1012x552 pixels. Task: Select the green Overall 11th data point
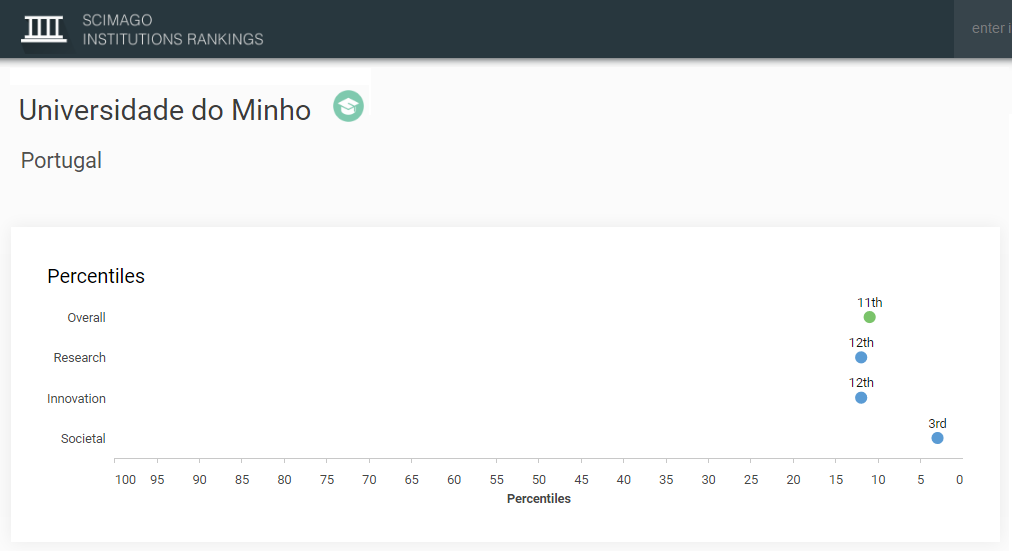click(869, 317)
